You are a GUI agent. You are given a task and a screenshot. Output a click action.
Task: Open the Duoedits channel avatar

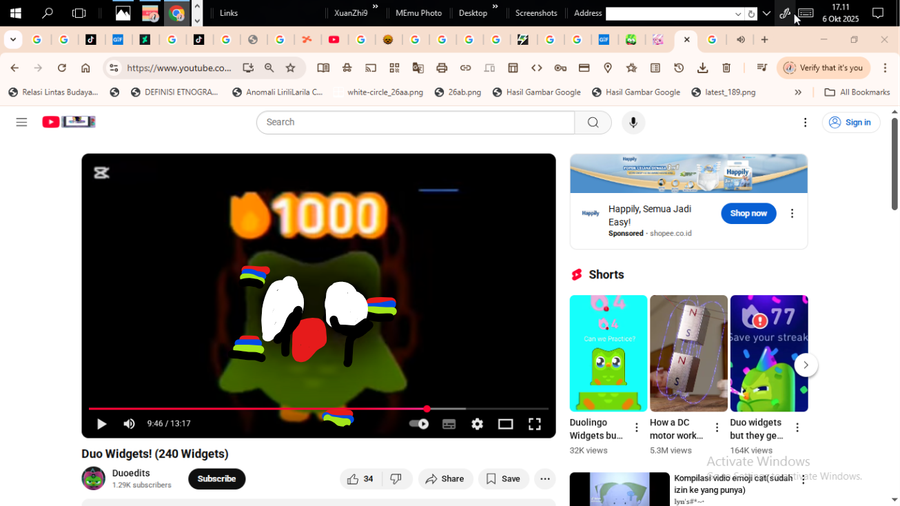tap(94, 478)
